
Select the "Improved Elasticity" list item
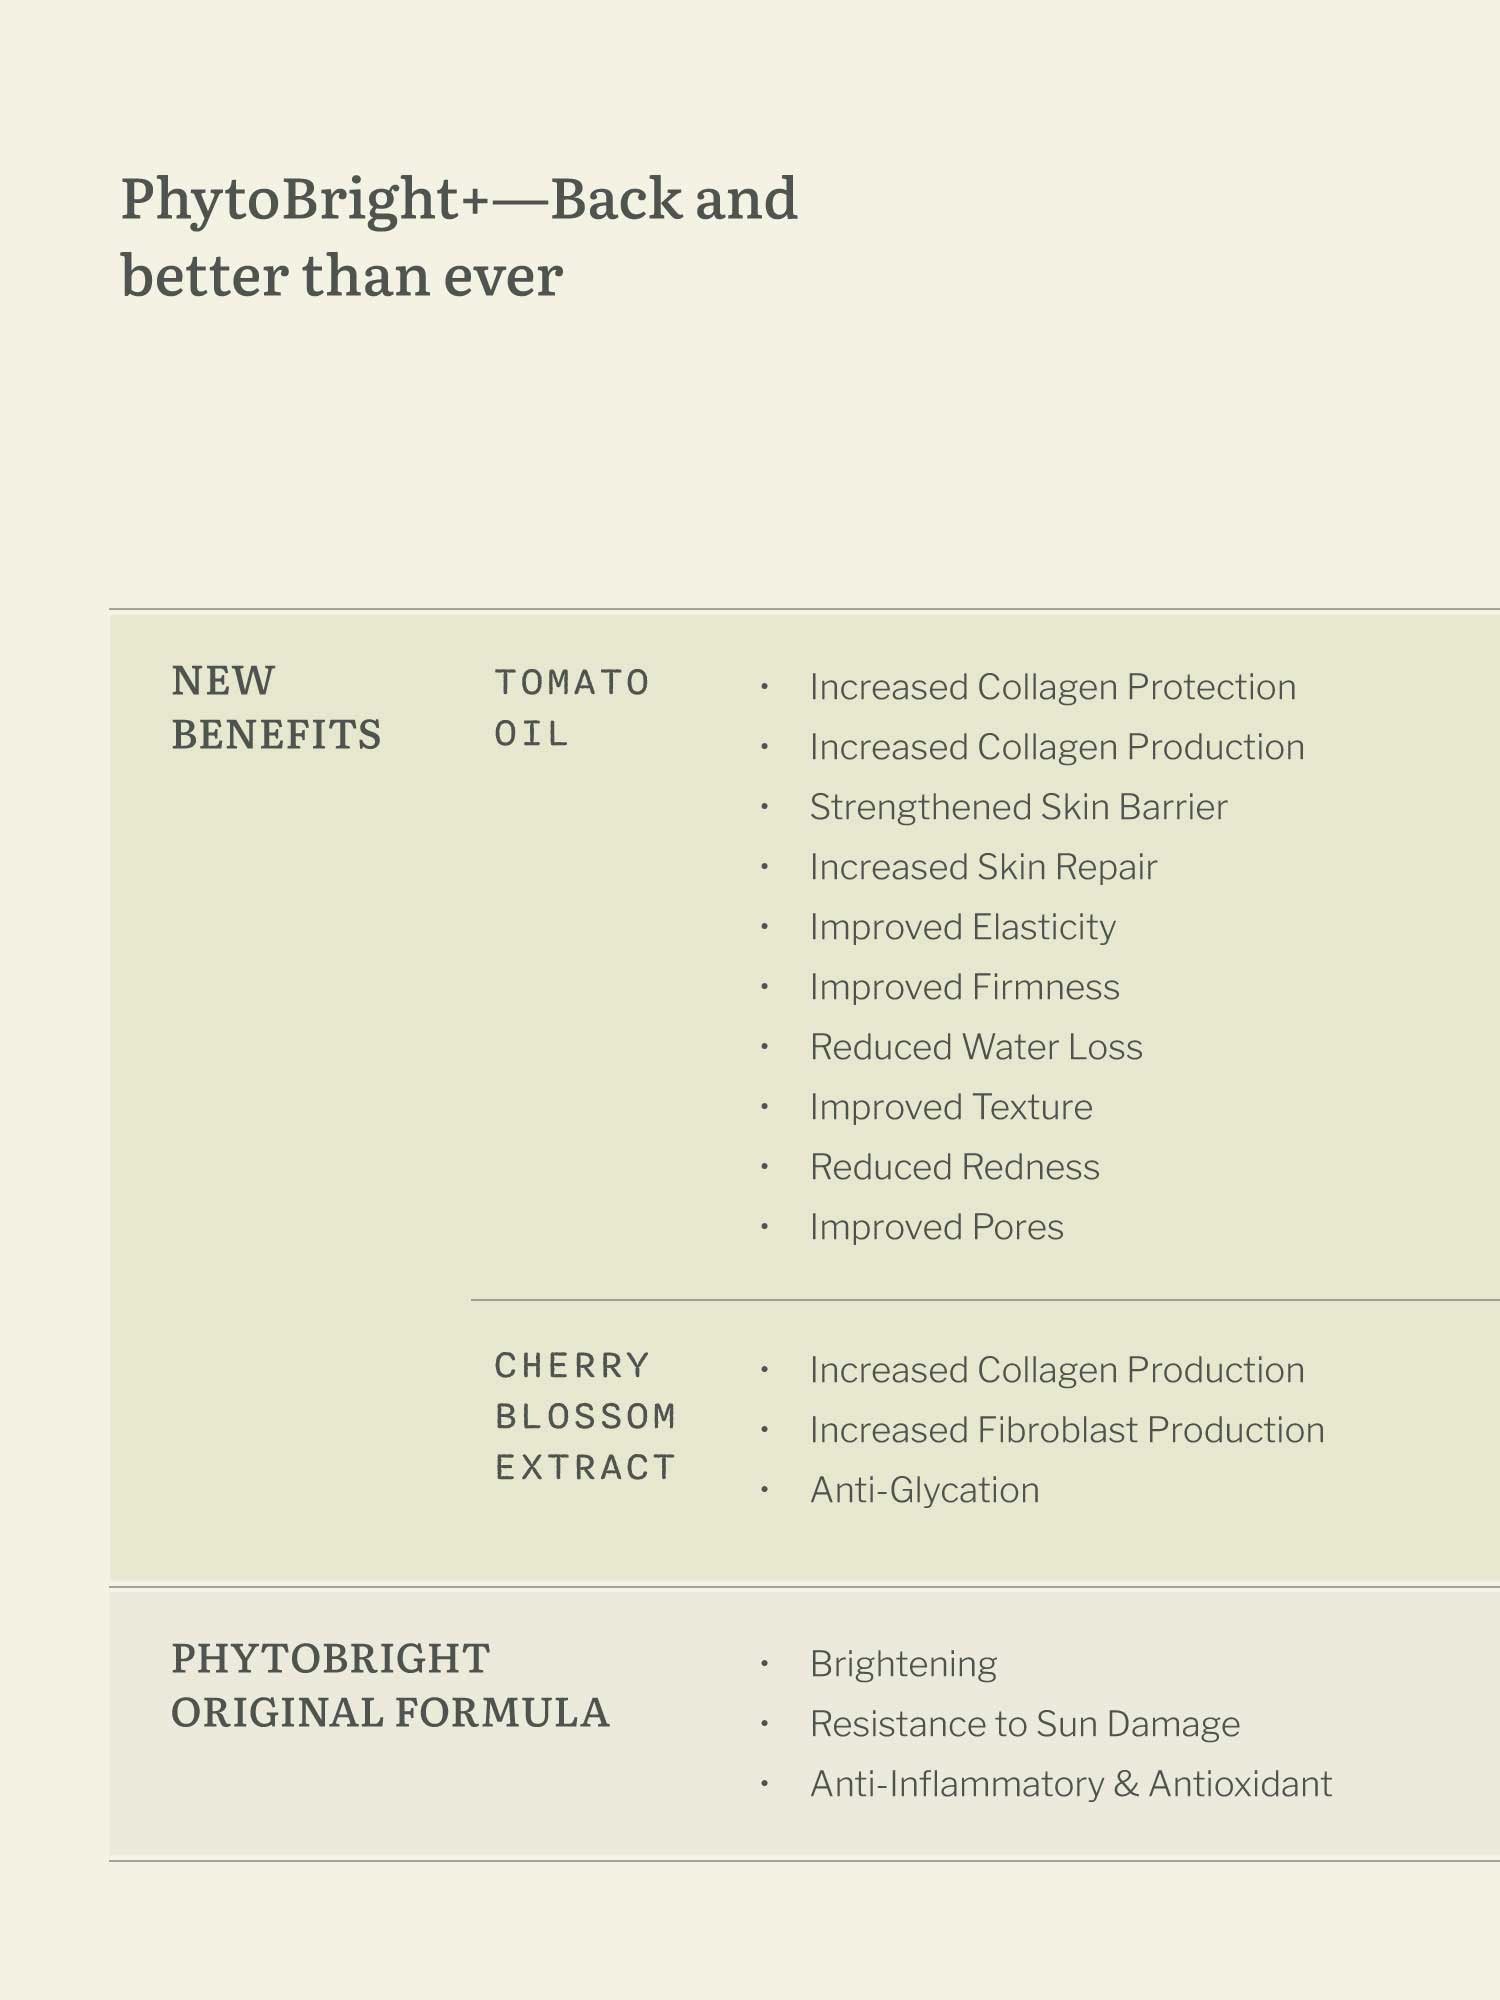[962, 928]
